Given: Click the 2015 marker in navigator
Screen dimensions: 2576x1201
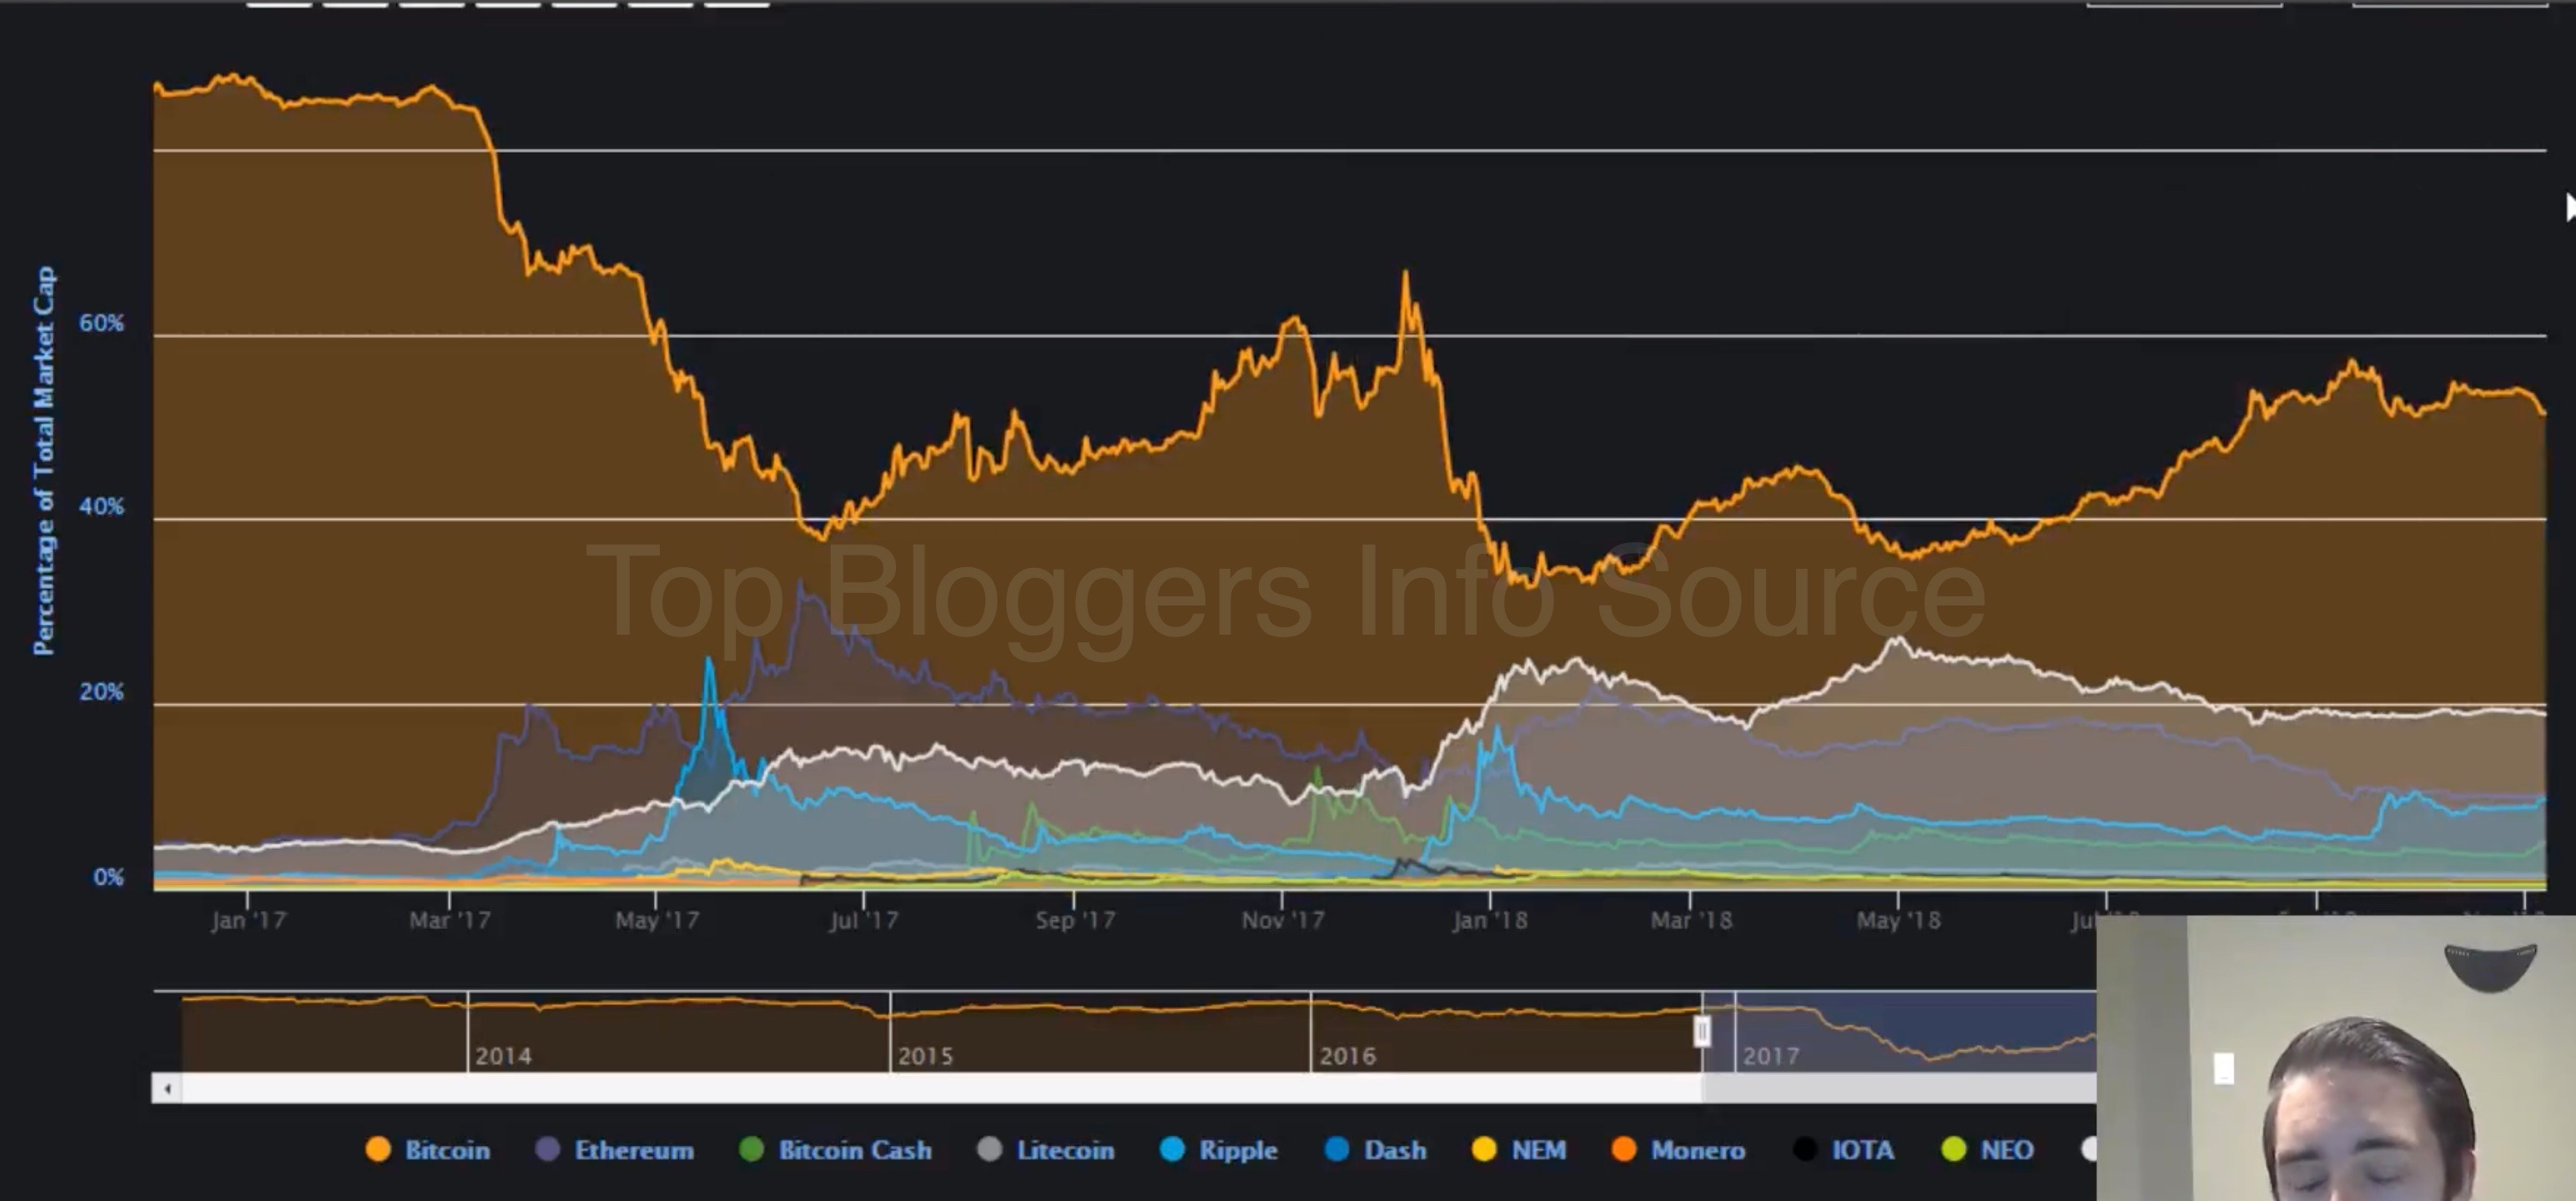Looking at the screenshot, I should click(x=925, y=1055).
